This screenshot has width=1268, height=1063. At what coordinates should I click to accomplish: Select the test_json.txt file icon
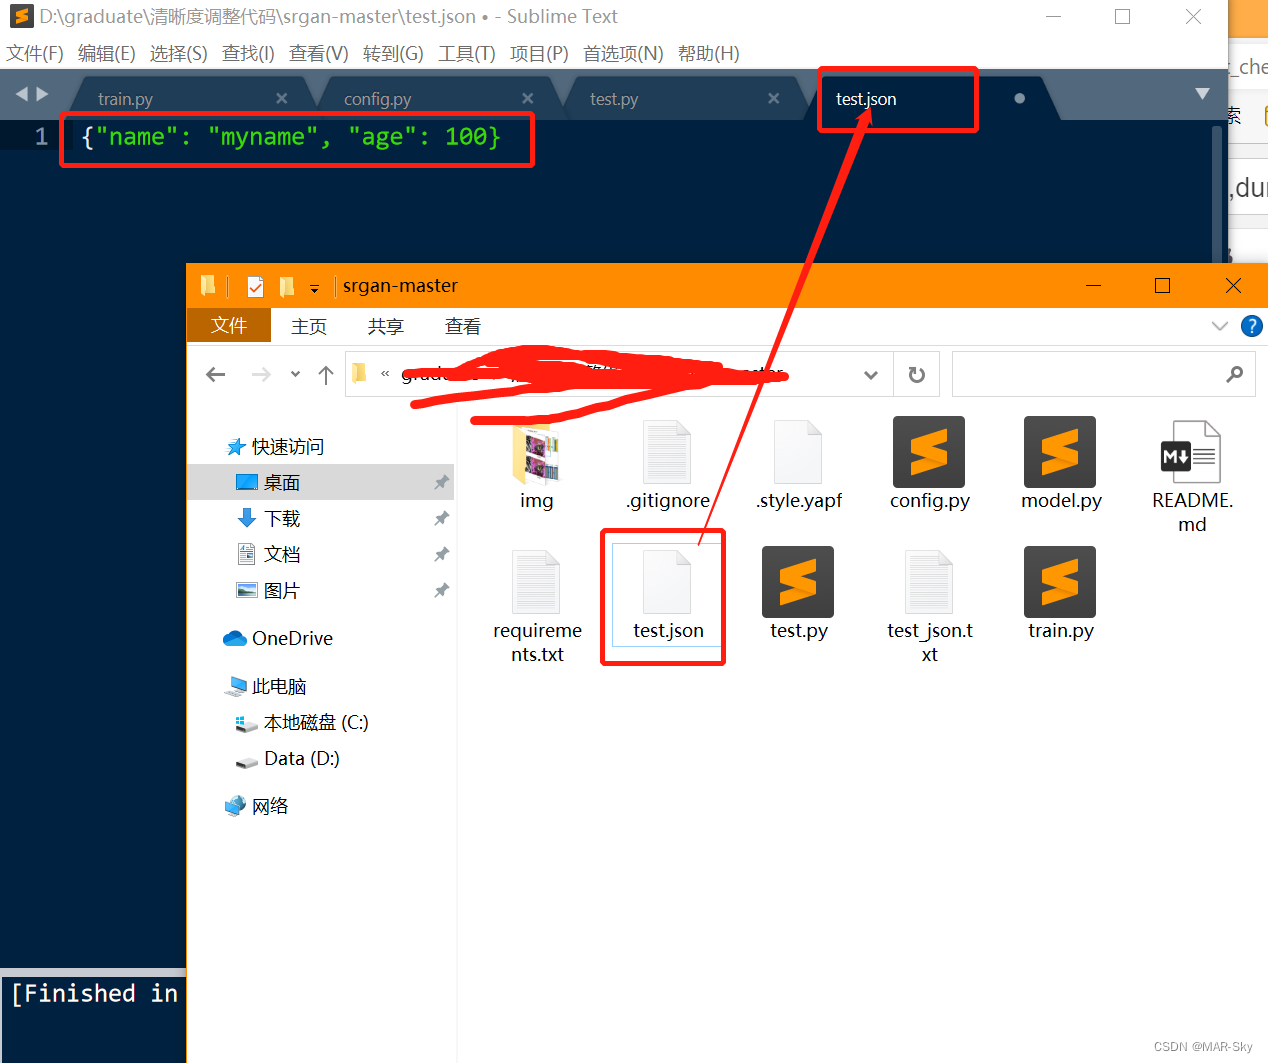pyautogui.click(x=929, y=582)
